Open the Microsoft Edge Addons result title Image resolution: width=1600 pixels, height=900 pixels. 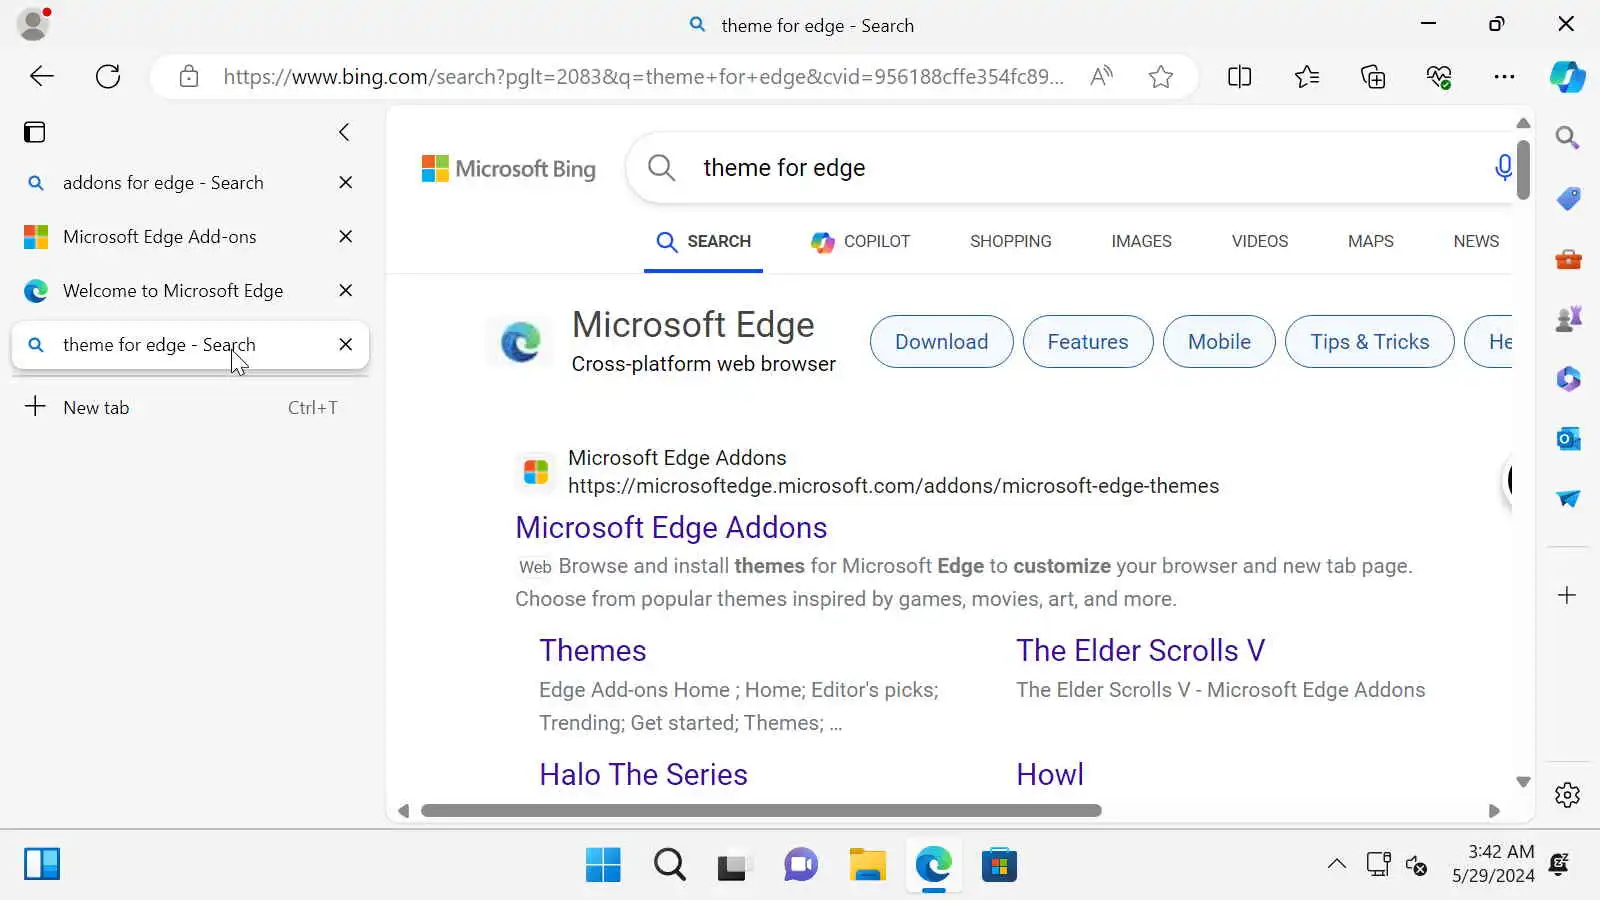pyautogui.click(x=671, y=528)
